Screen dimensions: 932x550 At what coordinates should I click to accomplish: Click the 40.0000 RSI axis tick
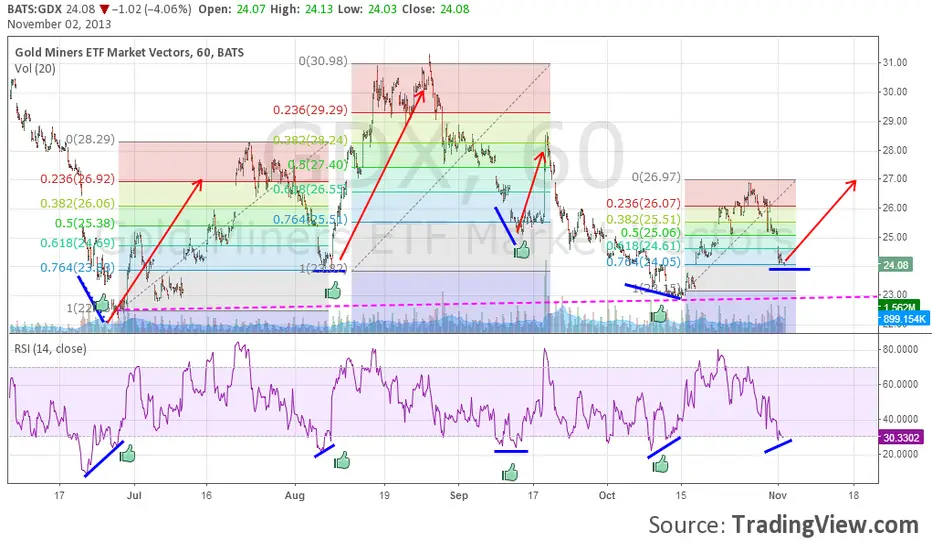(x=900, y=419)
